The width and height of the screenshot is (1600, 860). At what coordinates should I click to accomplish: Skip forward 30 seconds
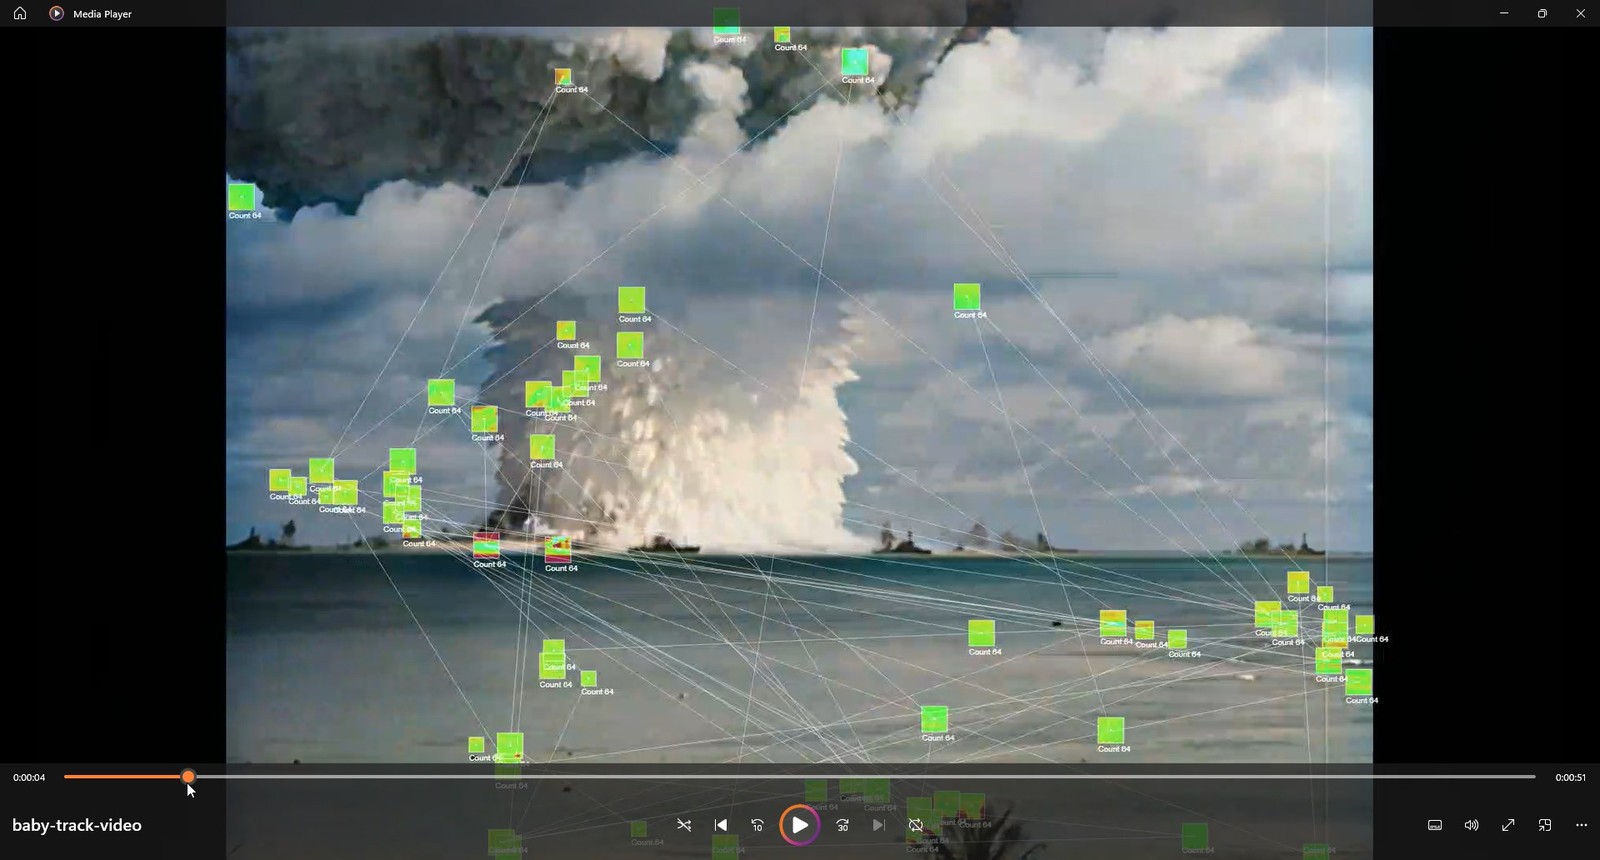pos(843,825)
